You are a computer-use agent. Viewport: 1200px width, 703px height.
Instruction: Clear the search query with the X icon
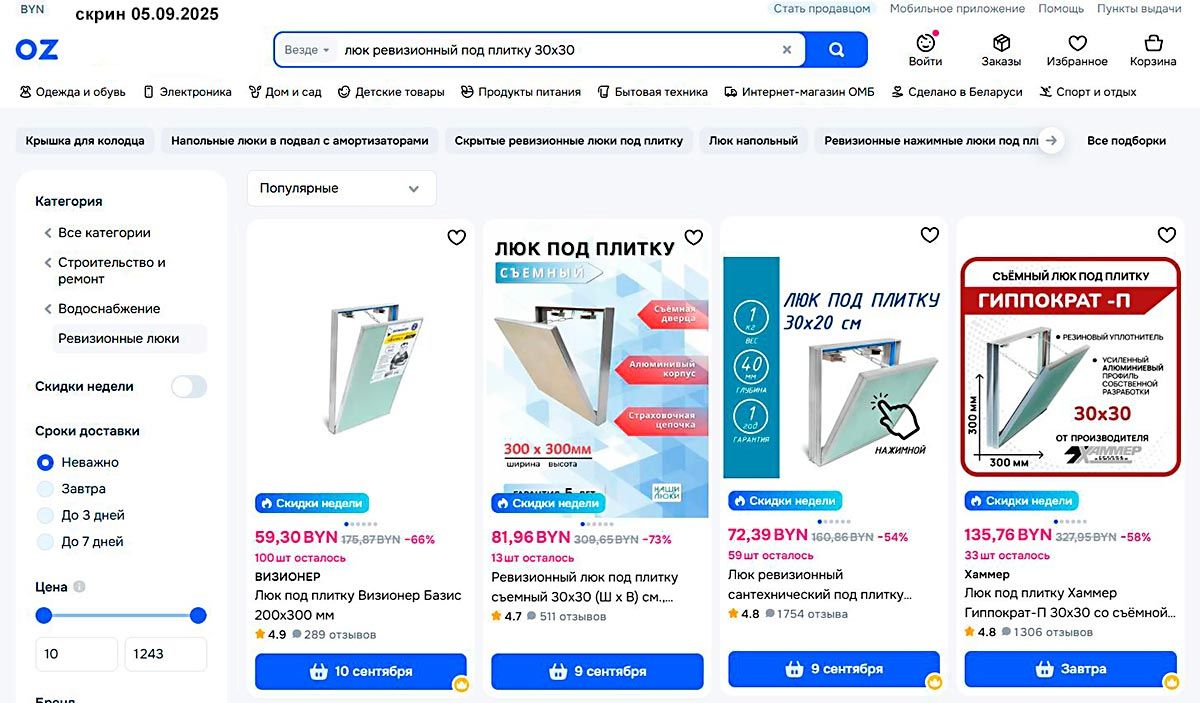(x=787, y=50)
